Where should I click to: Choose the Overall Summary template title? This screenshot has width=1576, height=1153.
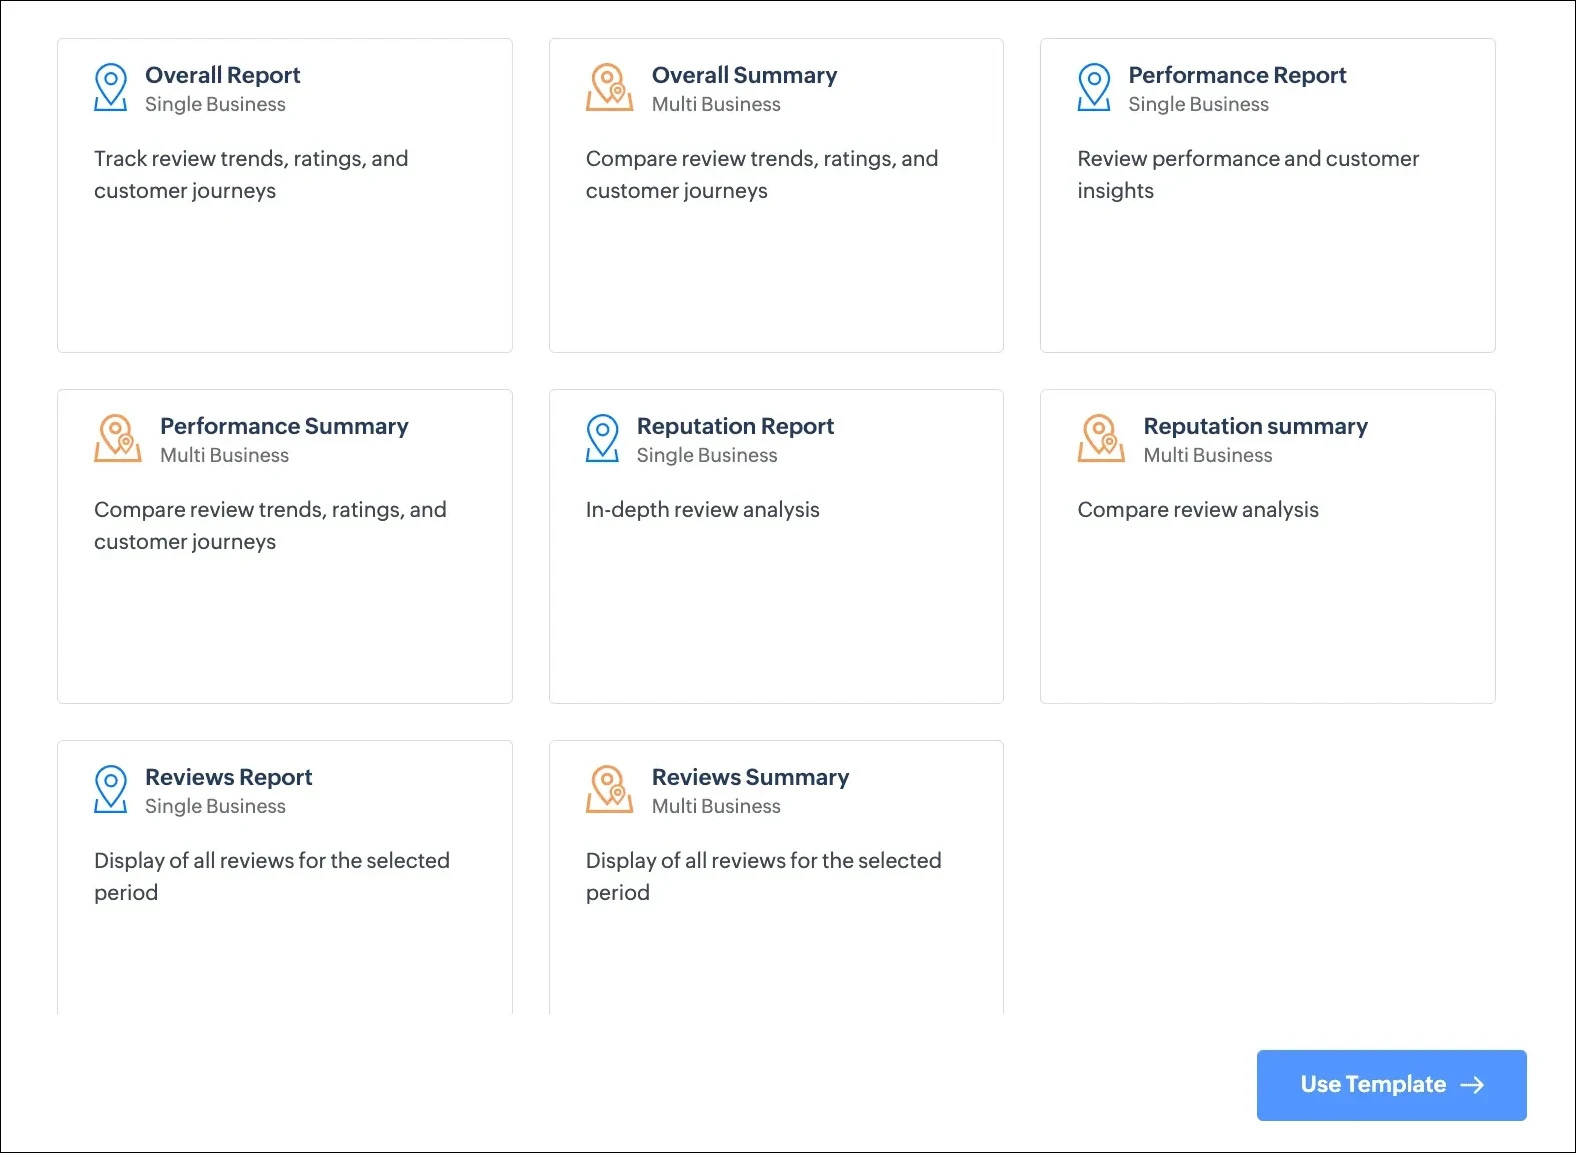click(744, 75)
